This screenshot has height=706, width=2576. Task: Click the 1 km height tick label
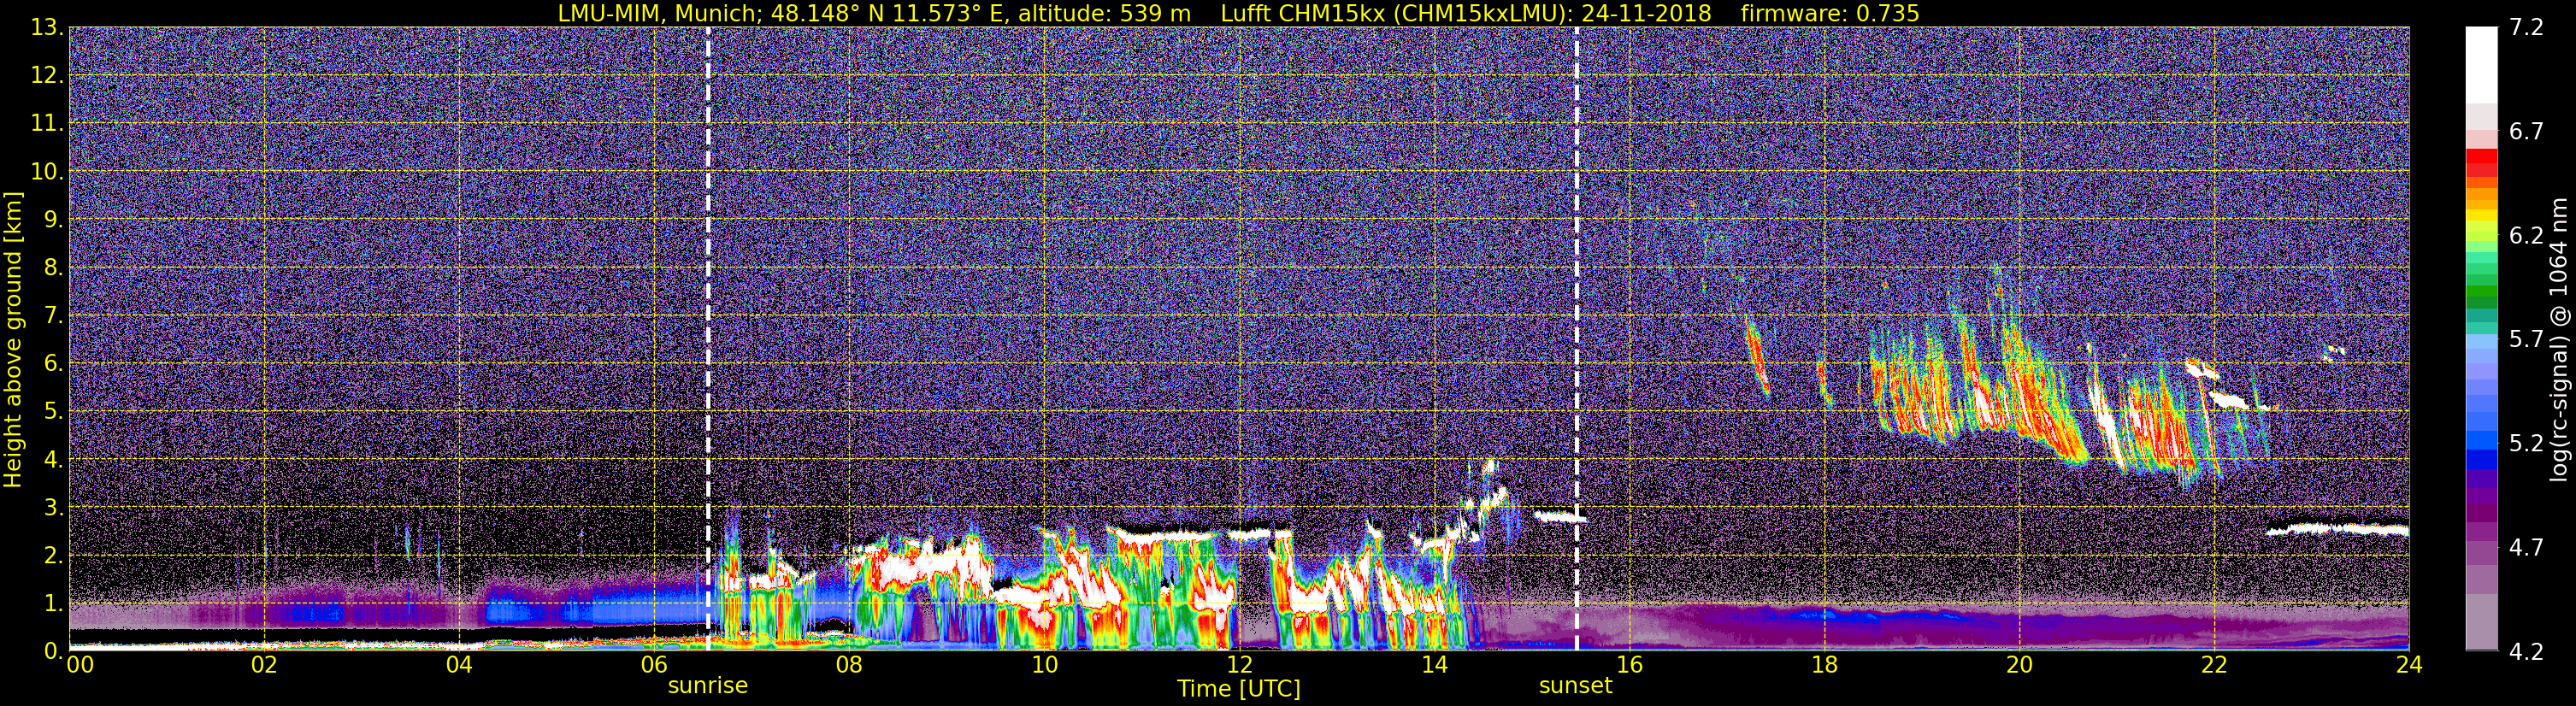coord(52,603)
